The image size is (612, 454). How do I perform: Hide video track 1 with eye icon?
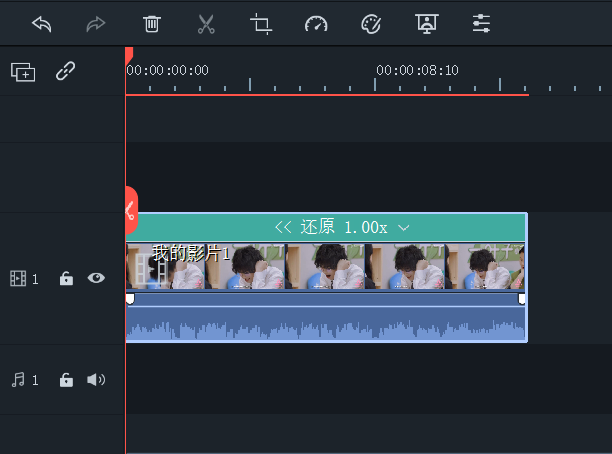pos(96,278)
